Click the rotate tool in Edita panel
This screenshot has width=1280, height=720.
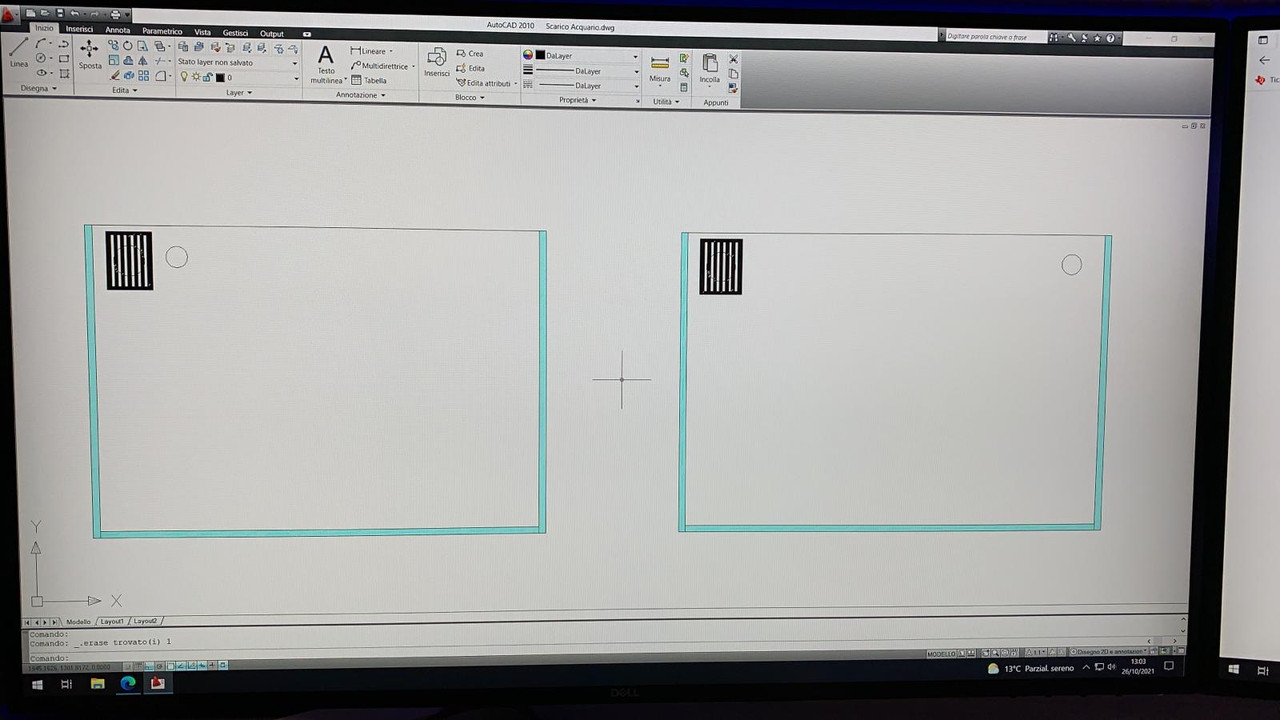[x=127, y=46]
